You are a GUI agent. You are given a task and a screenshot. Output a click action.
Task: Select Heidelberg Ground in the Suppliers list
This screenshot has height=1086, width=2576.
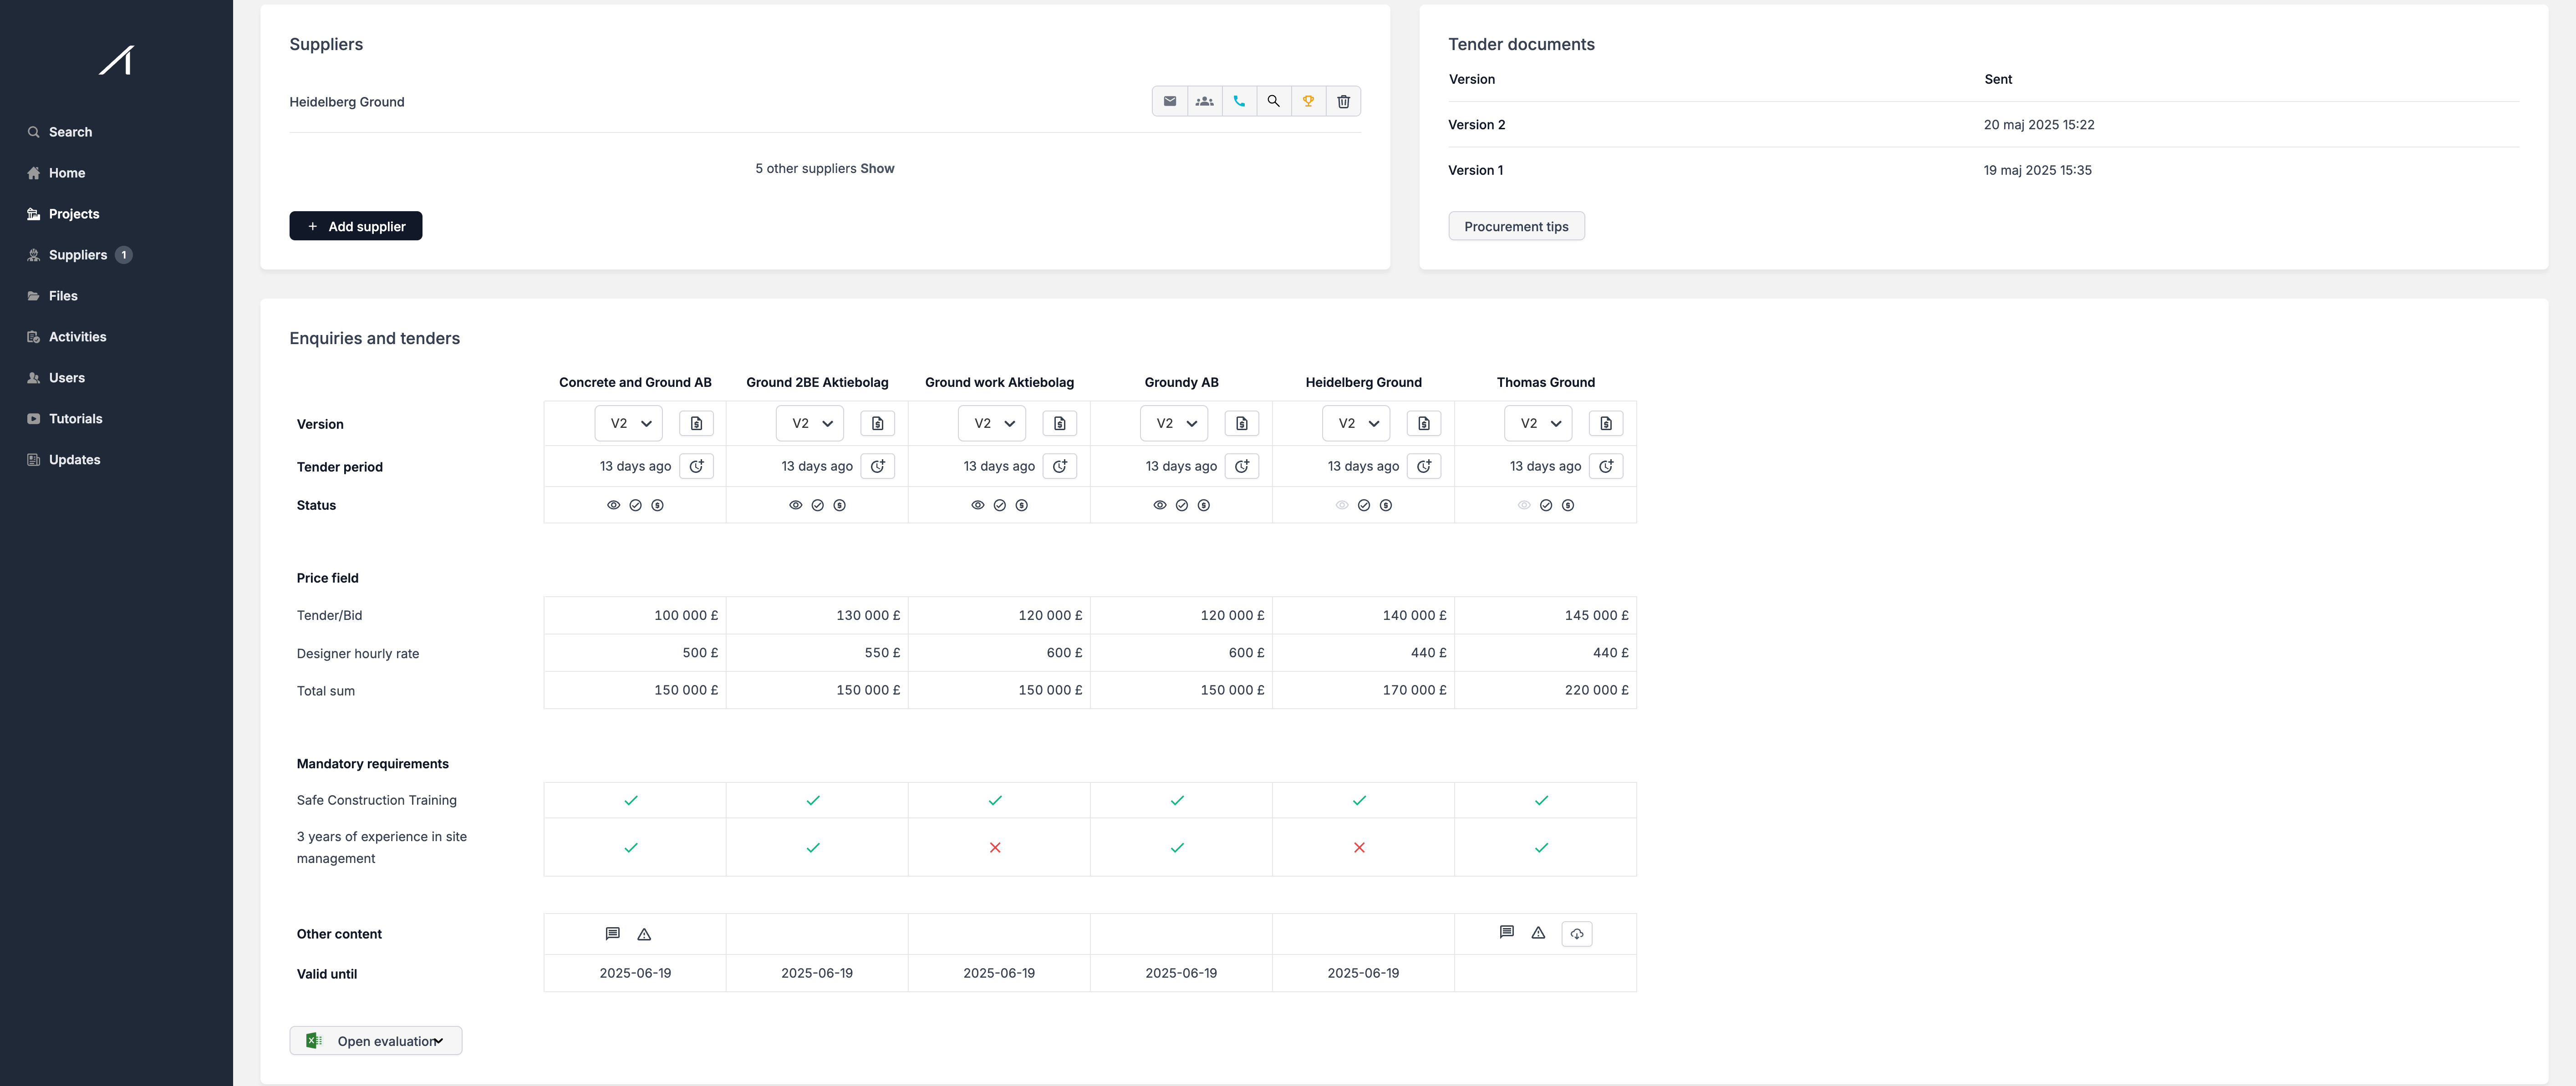pyautogui.click(x=347, y=102)
